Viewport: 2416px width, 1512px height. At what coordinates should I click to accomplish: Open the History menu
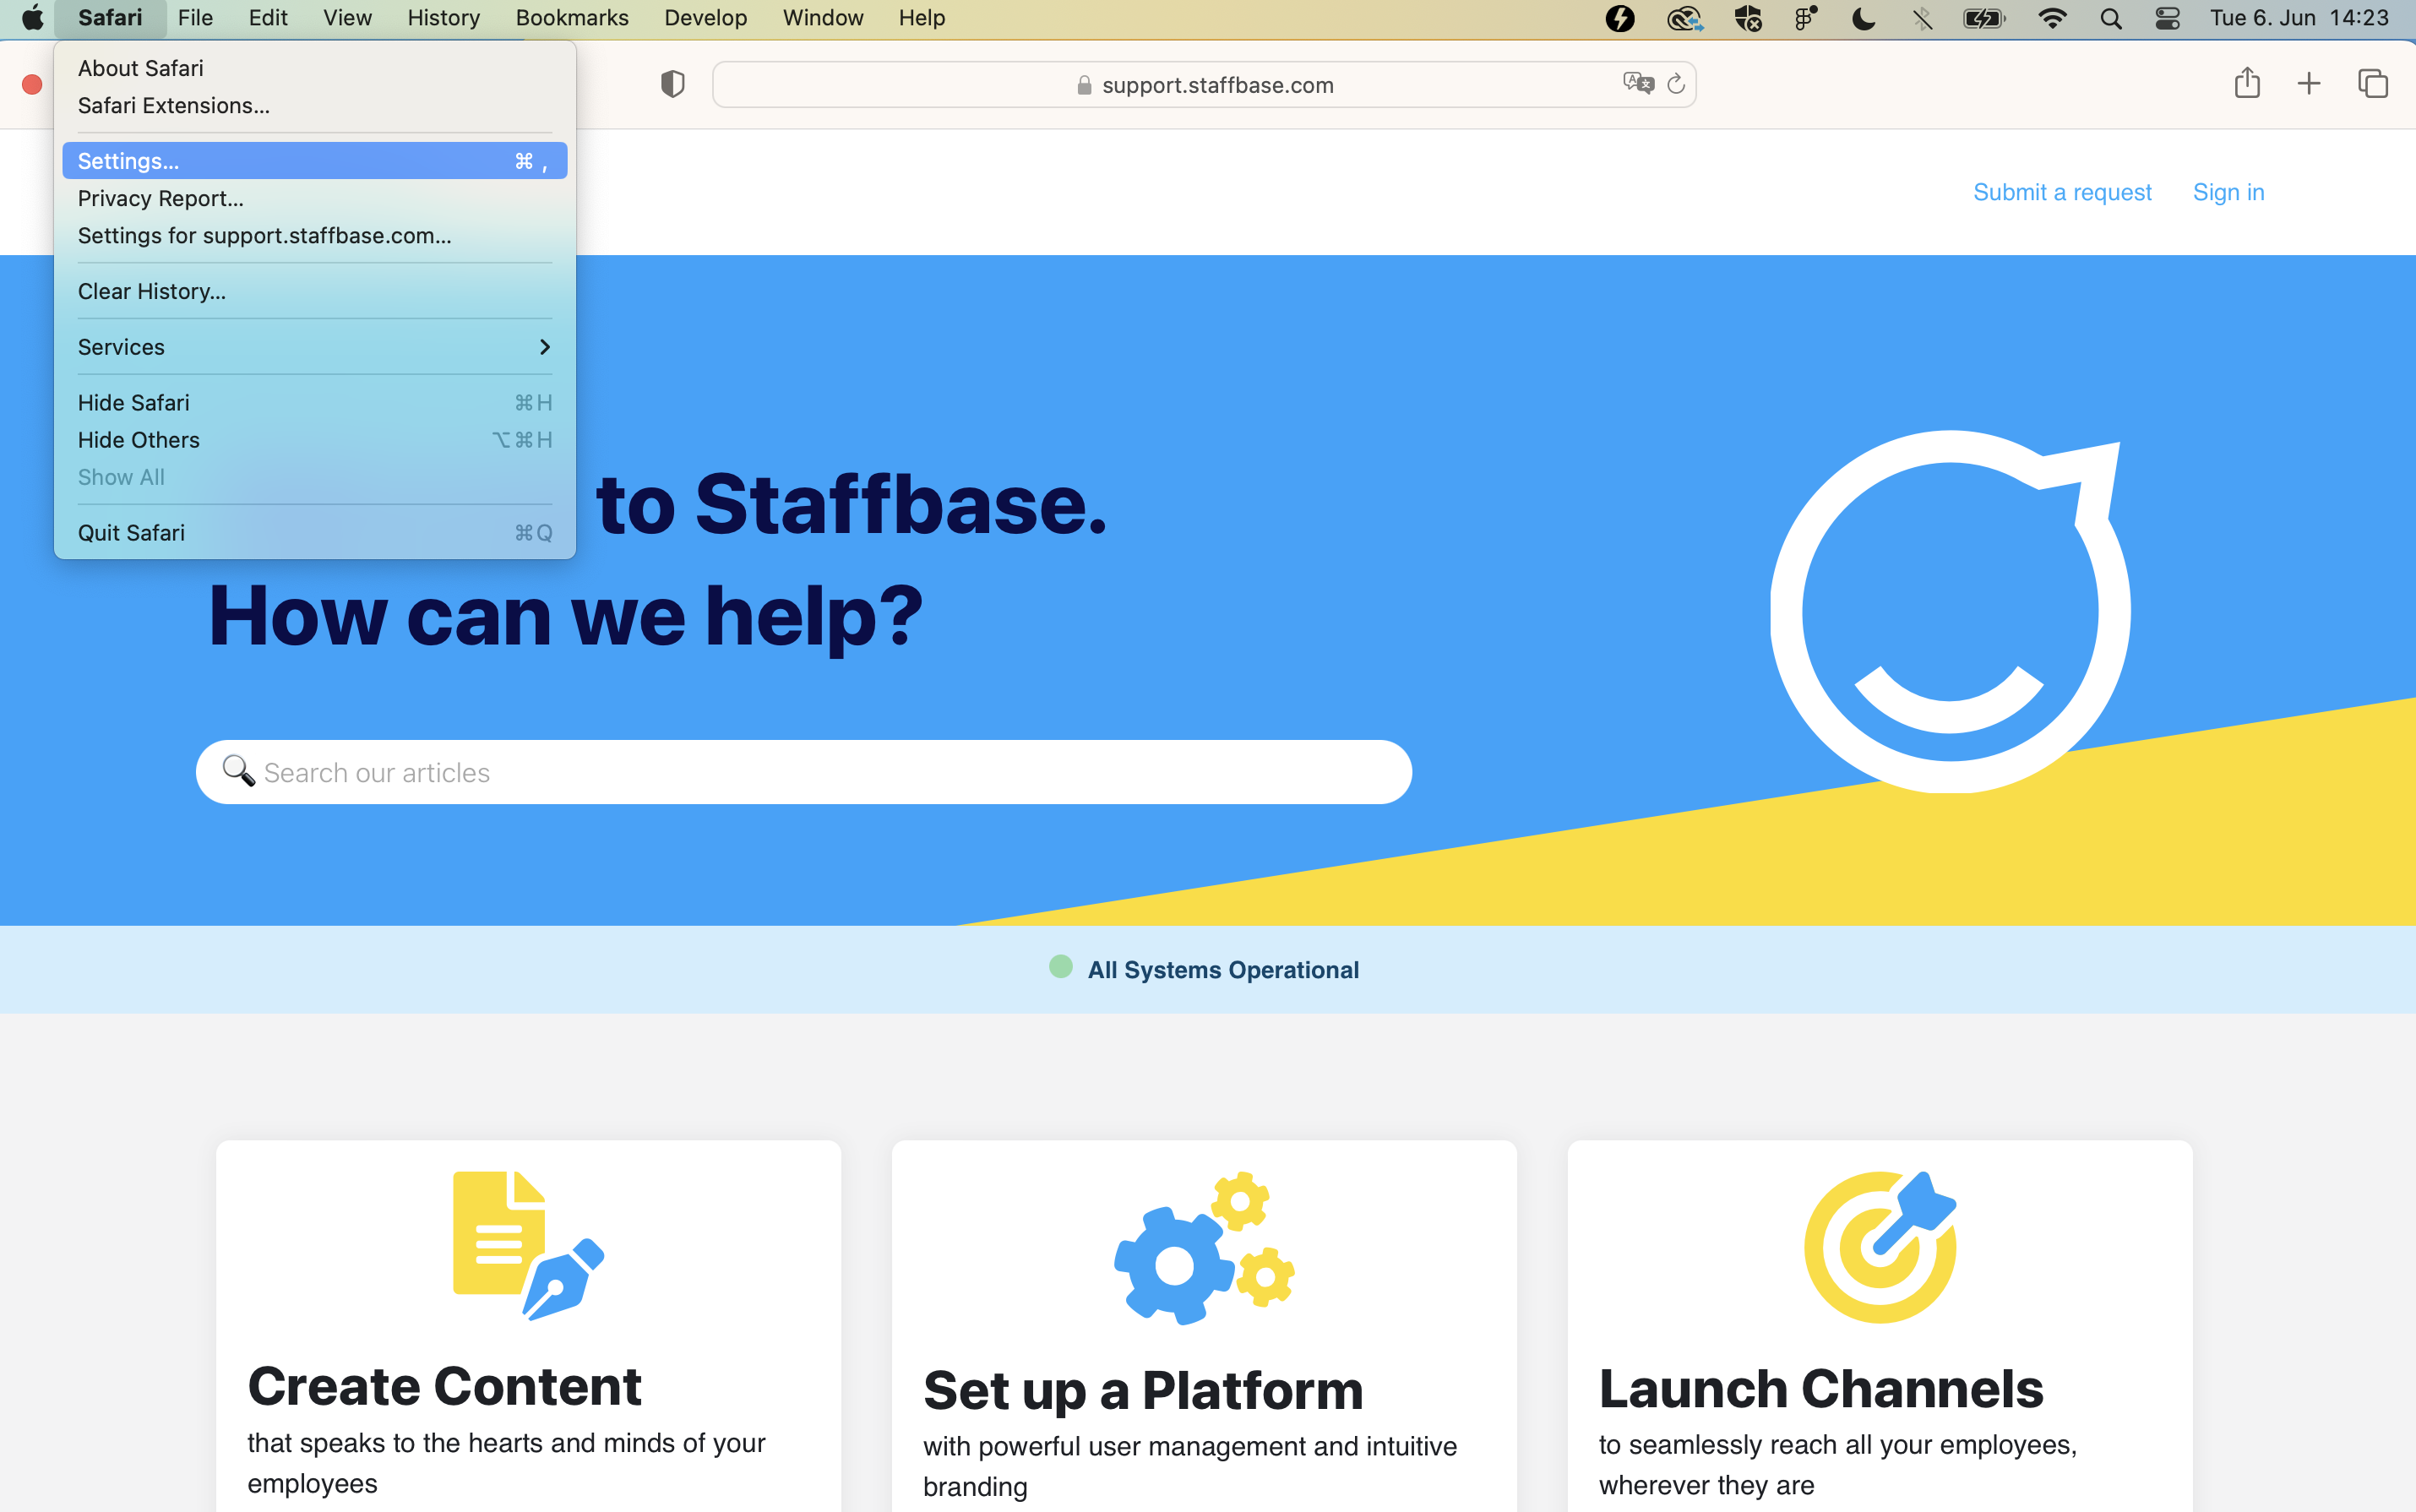click(443, 18)
